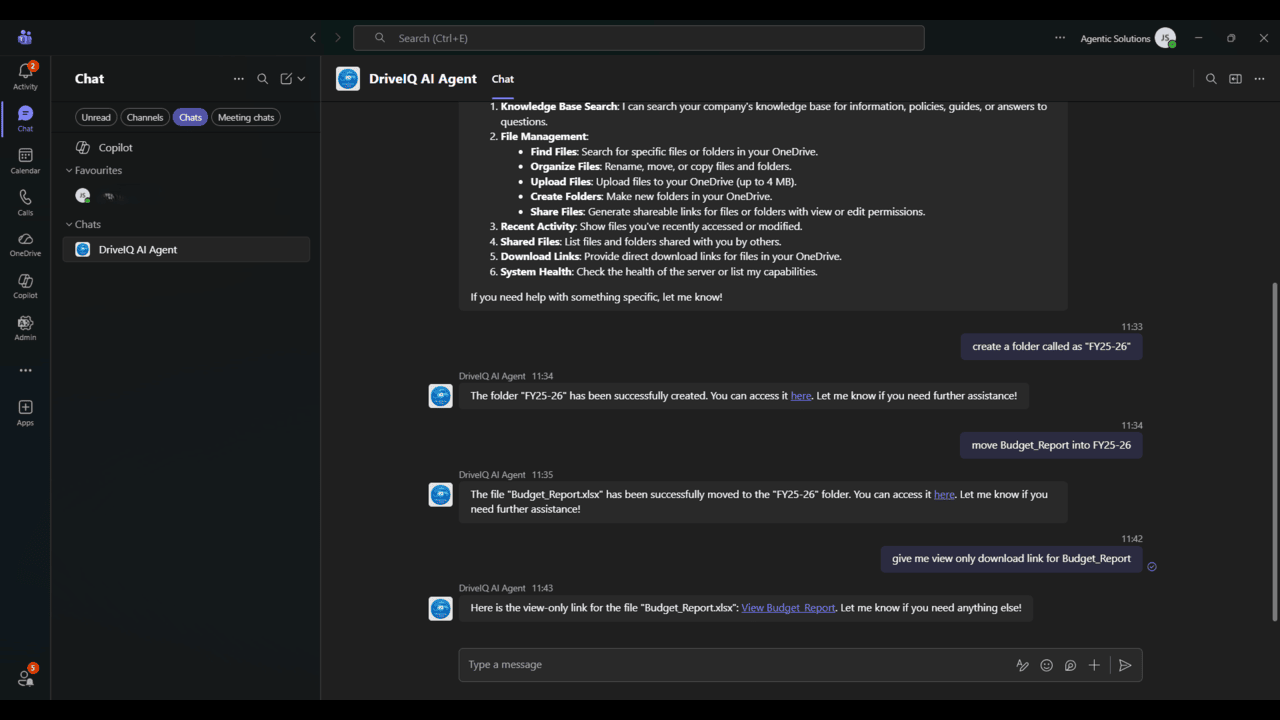
Task: Open message formatting options icon
Action: click(1022, 665)
